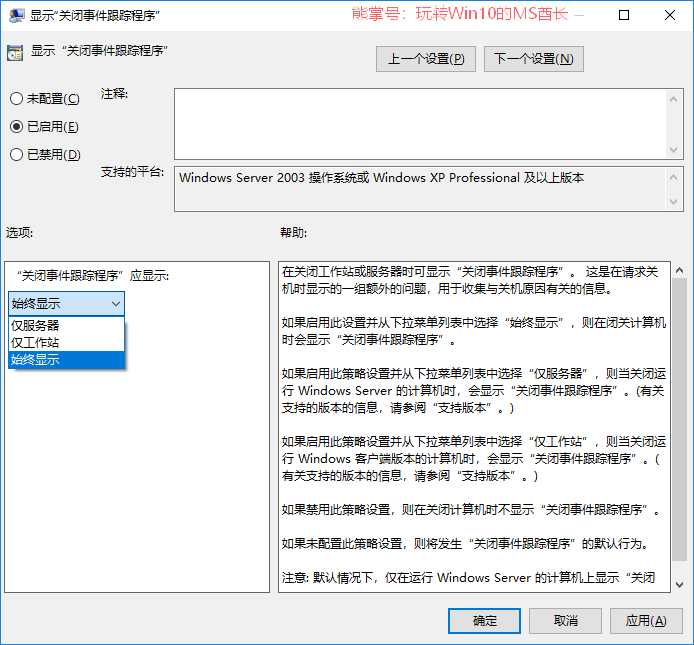Cancel the dialog with 取消
The image size is (694, 645).
[x=565, y=621]
